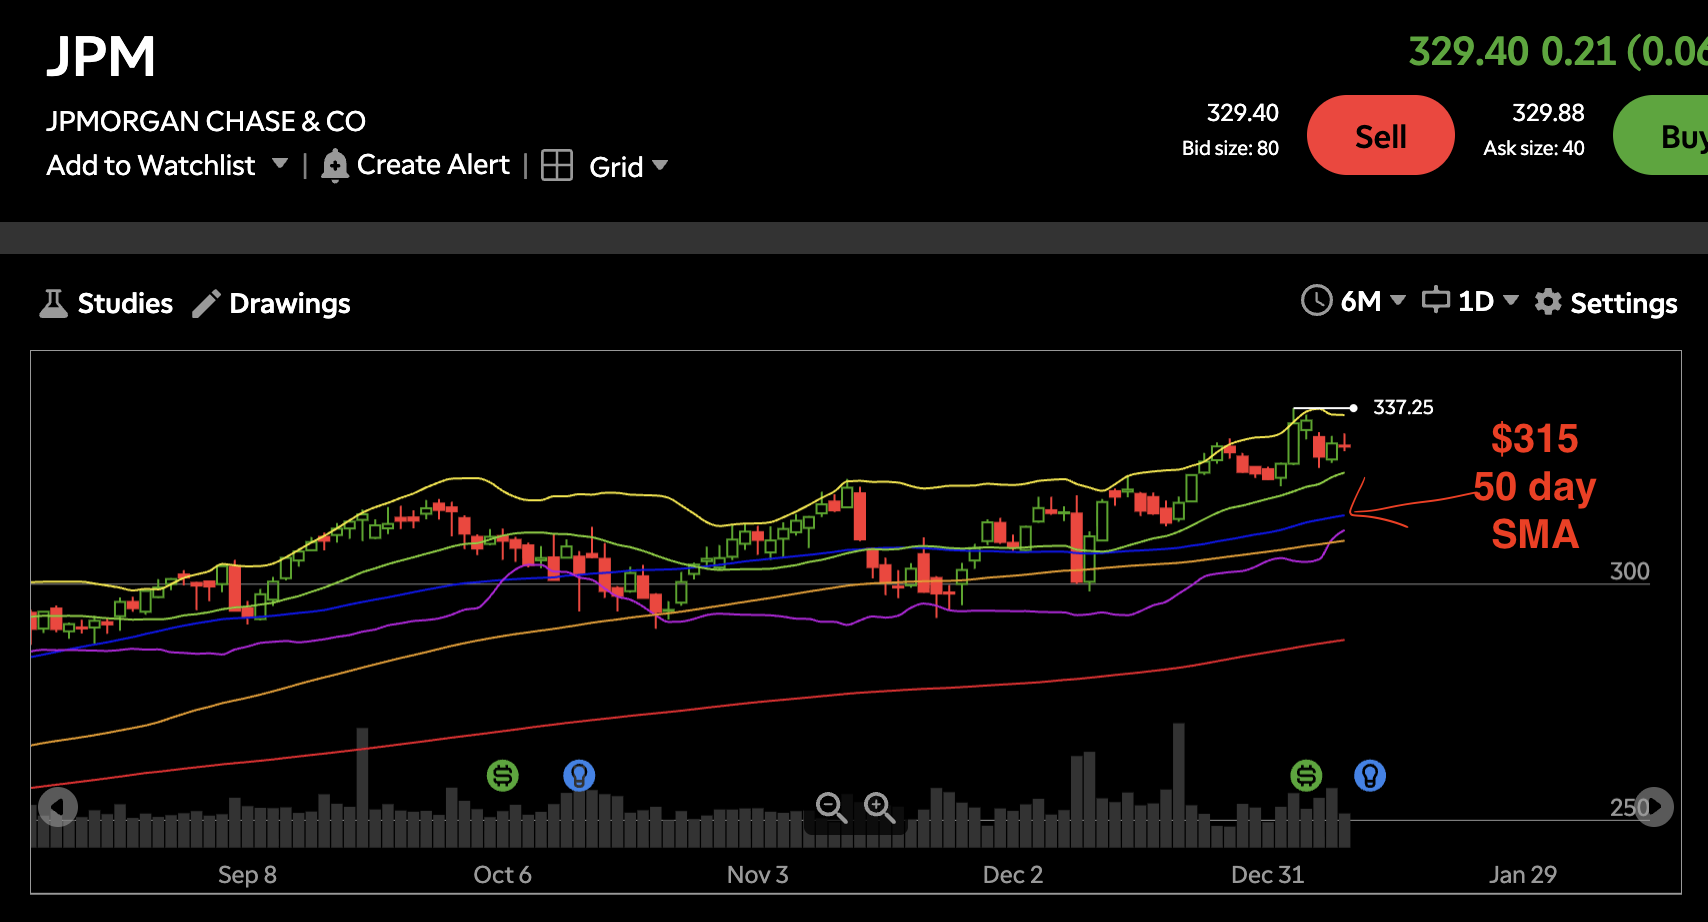1708x922 pixels.
Task: Click the Drawings label
Action: tap(290, 303)
